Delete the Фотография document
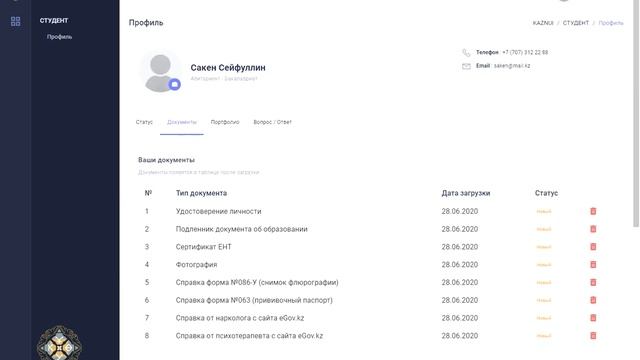Viewport: 640px width, 360px height. coord(593,264)
